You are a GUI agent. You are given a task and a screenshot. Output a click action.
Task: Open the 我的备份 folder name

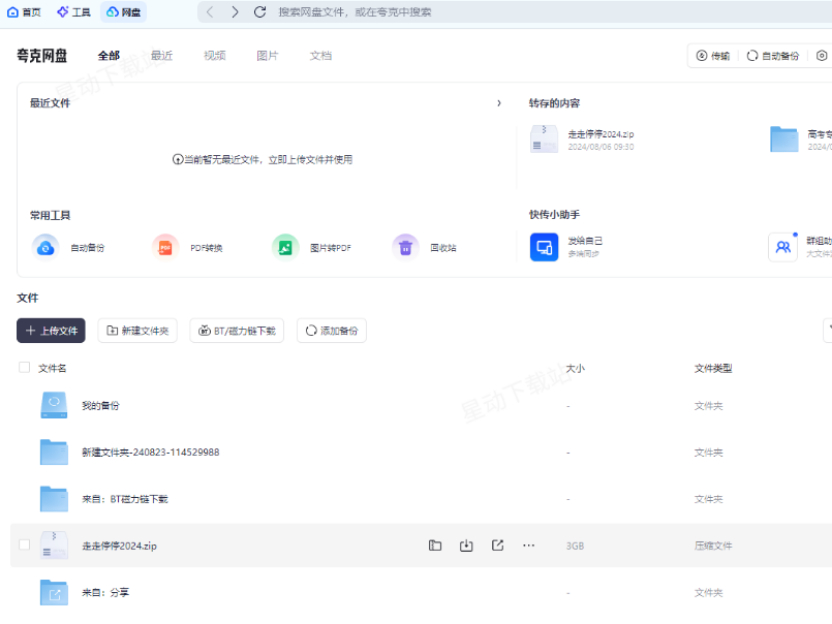[x=101, y=406]
